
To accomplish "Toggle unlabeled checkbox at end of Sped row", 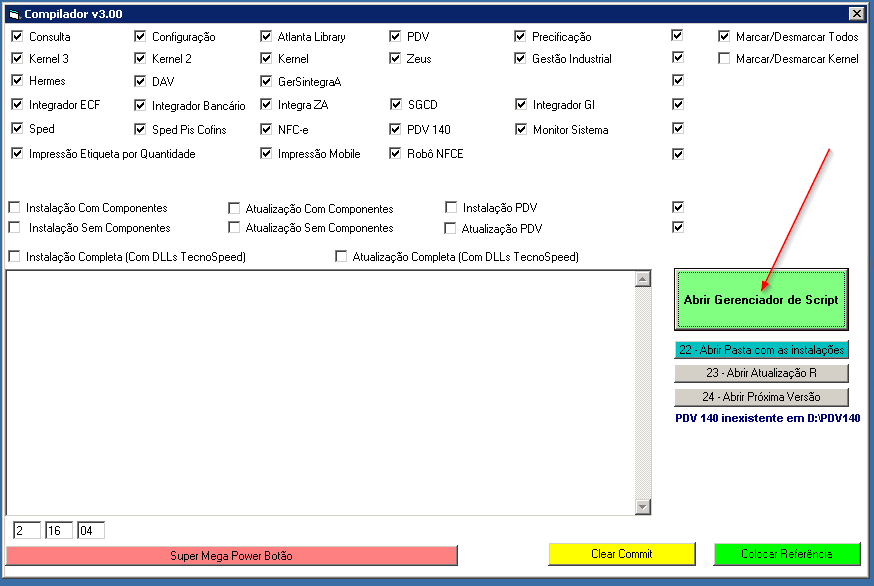I will [678, 128].
